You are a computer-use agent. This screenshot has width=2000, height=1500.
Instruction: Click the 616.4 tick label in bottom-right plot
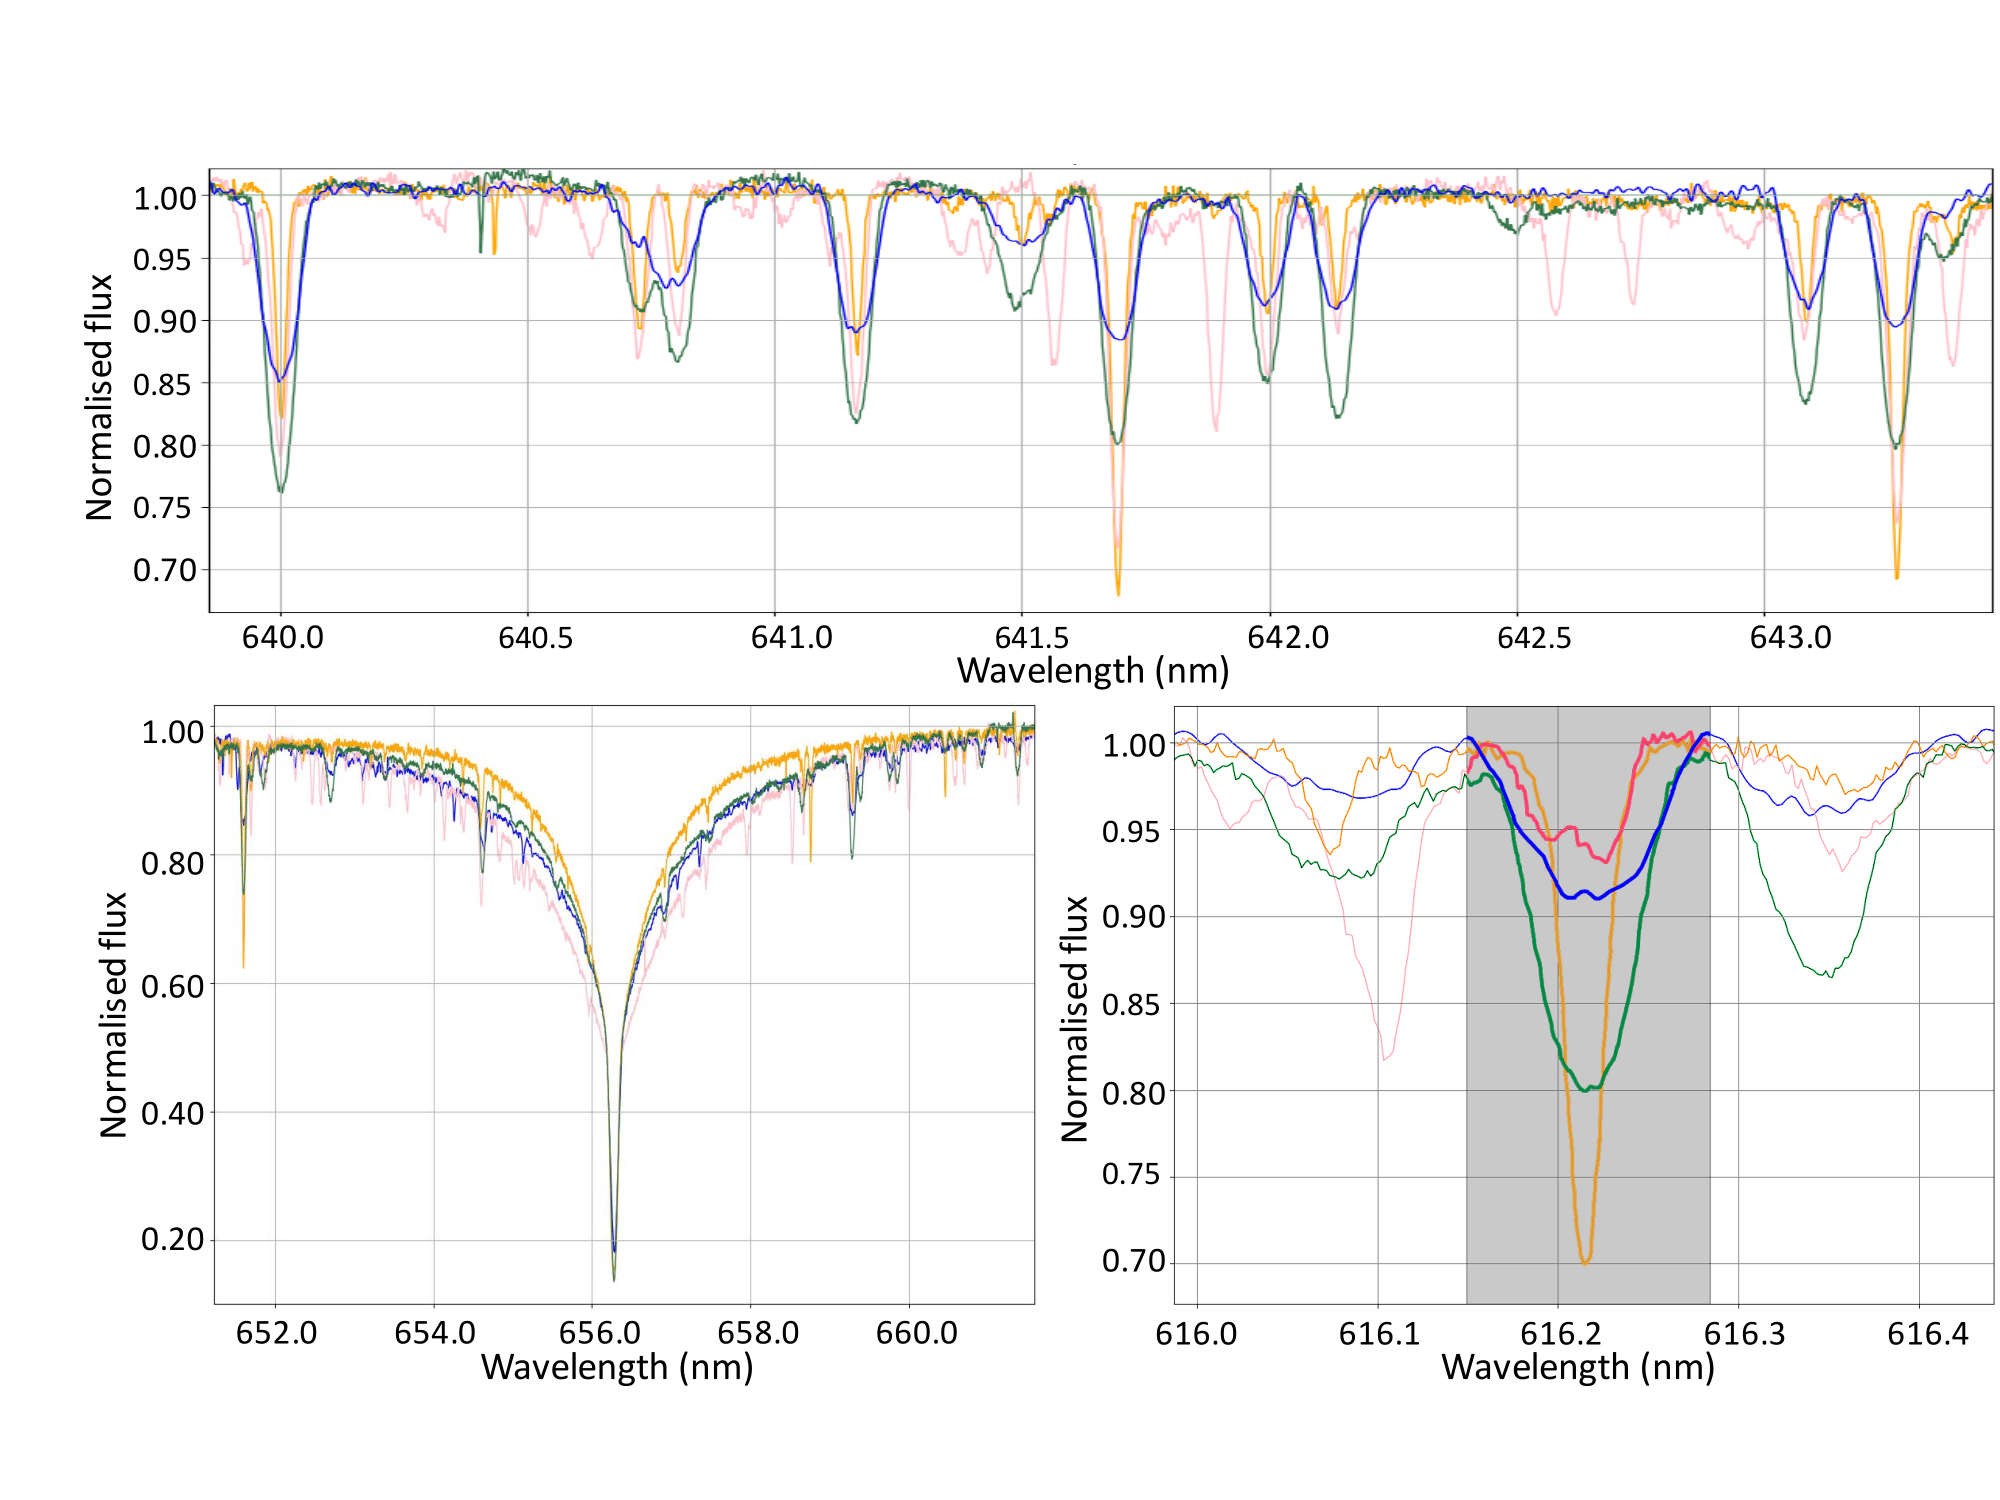click(1927, 1334)
